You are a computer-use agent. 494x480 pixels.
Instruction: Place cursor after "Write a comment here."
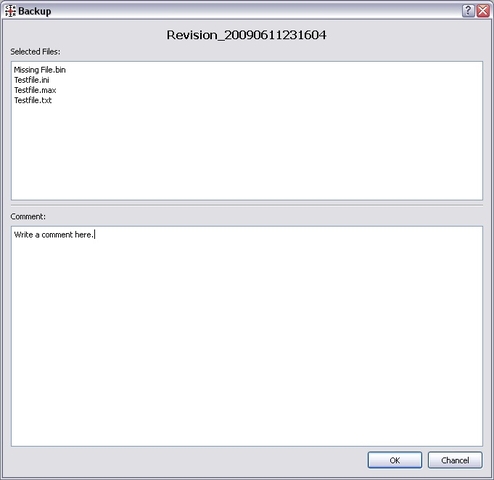(95, 235)
